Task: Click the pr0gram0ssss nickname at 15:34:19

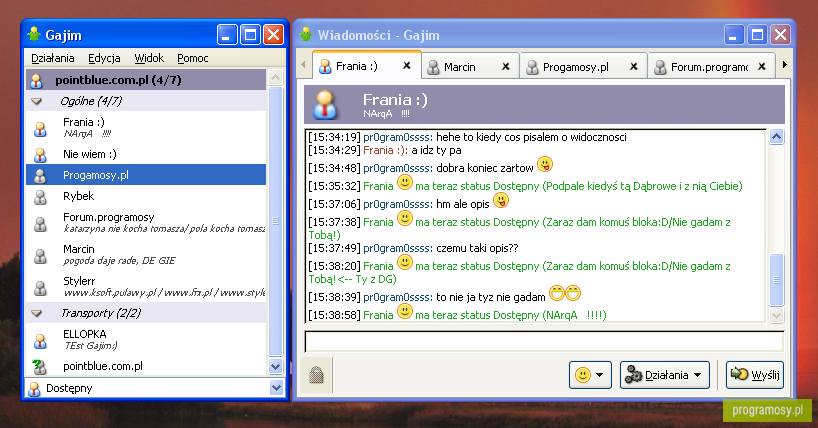Action: pyautogui.click(x=398, y=137)
